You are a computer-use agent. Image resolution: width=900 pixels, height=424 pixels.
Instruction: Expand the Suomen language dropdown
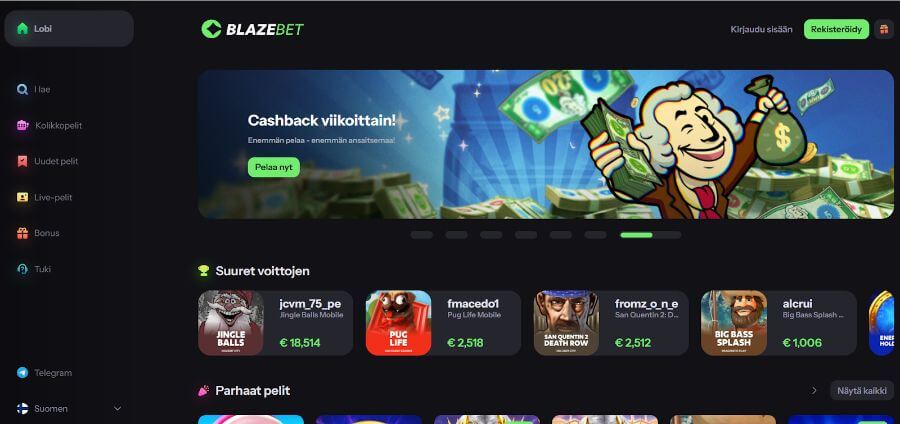point(69,409)
